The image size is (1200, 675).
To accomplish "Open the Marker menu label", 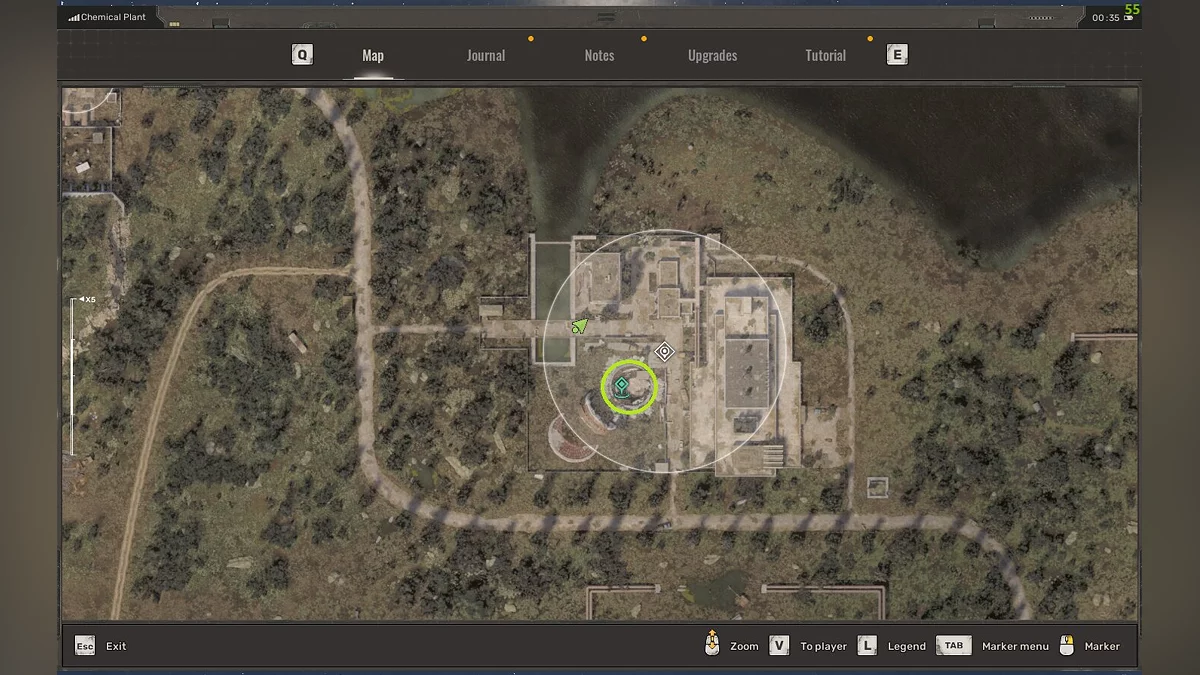I will (1015, 646).
